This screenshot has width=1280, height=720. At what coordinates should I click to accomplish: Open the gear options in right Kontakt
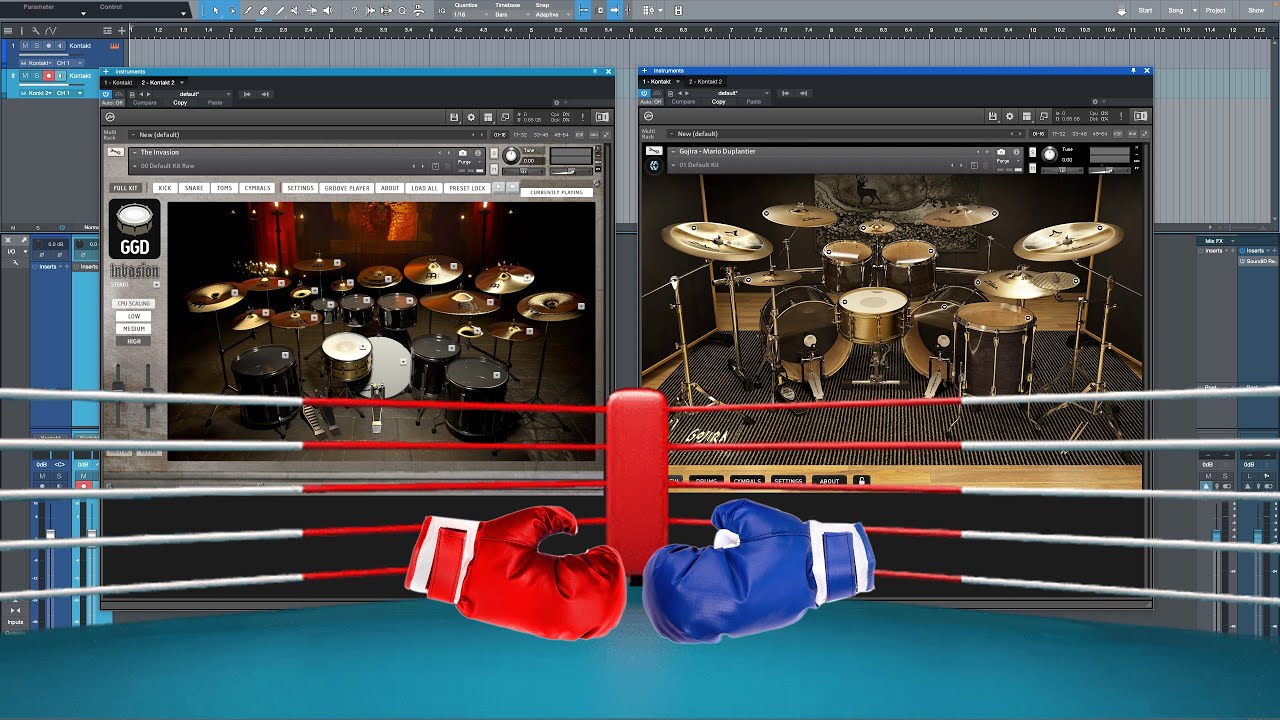pyautogui.click(x=1009, y=116)
